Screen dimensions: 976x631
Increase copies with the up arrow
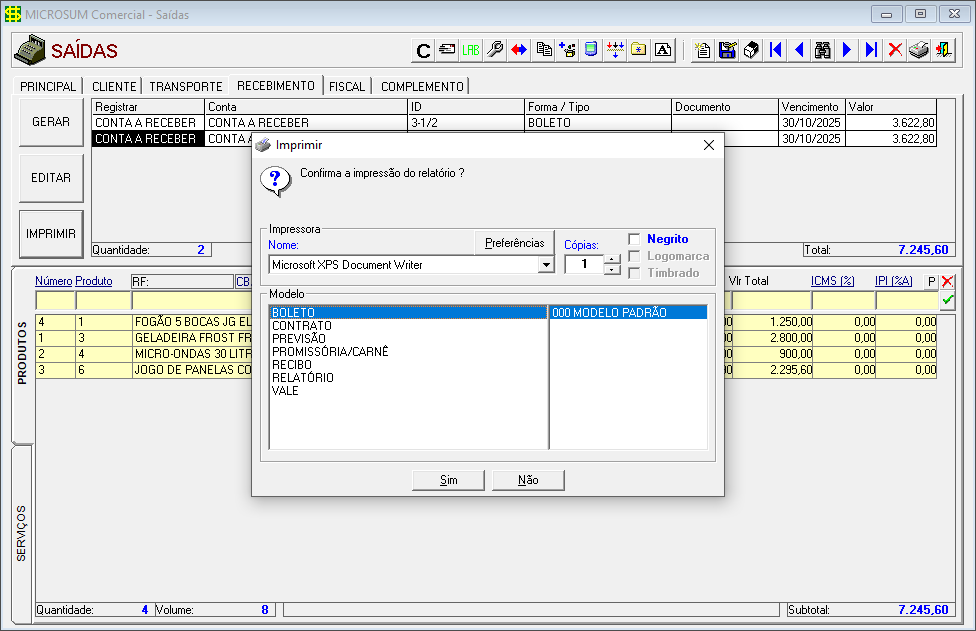[x=612, y=259]
